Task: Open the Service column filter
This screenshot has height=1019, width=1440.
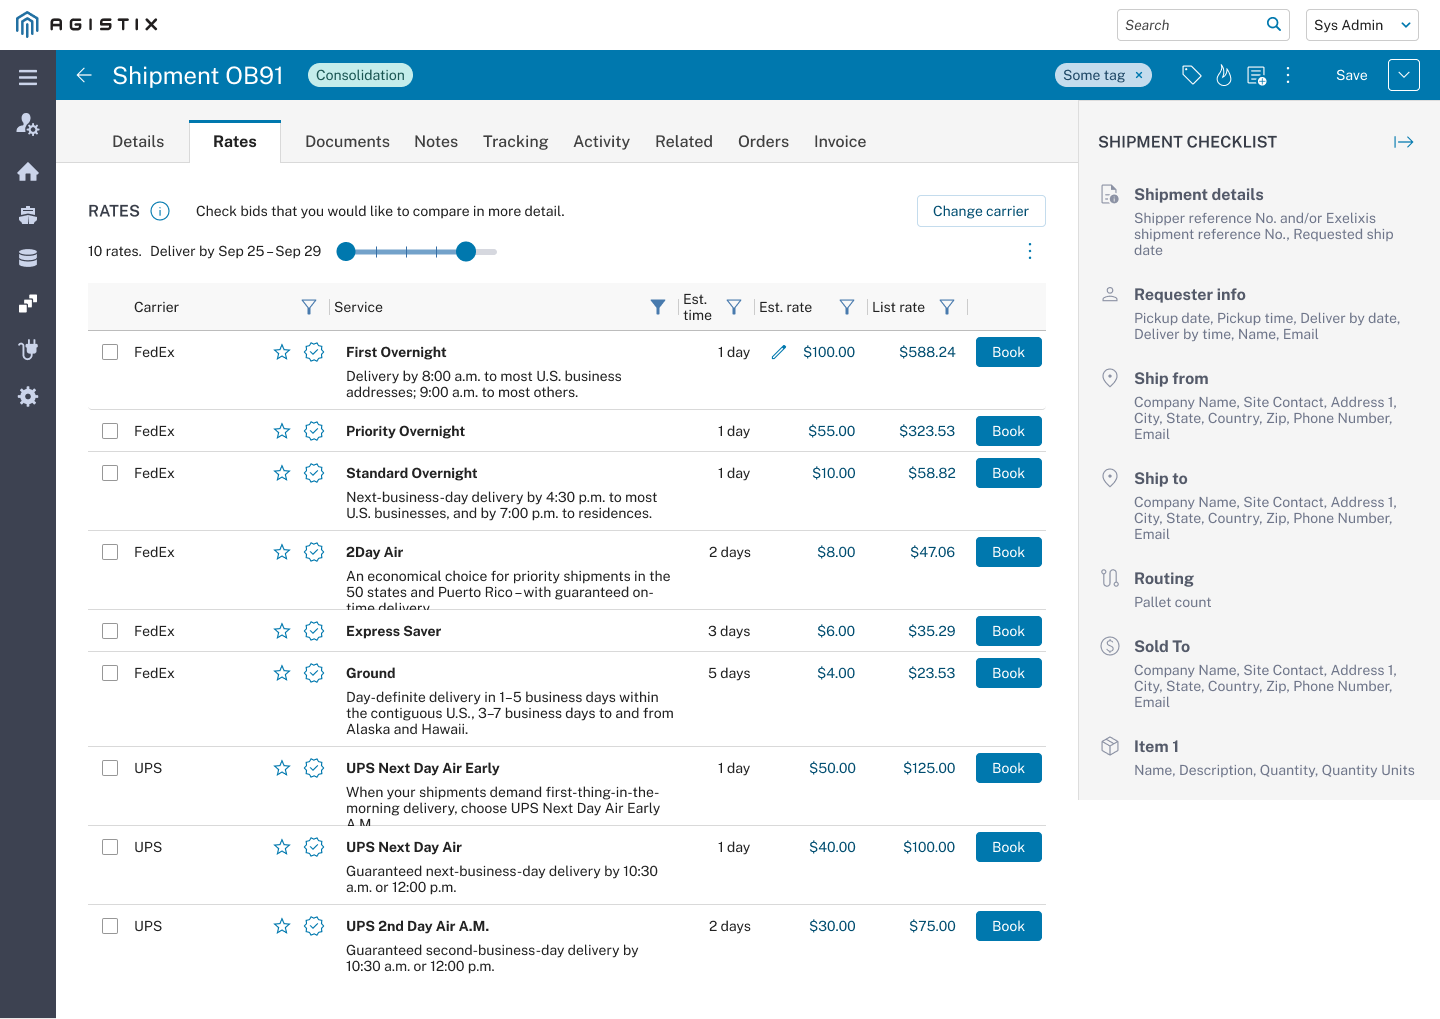Action: (x=657, y=307)
